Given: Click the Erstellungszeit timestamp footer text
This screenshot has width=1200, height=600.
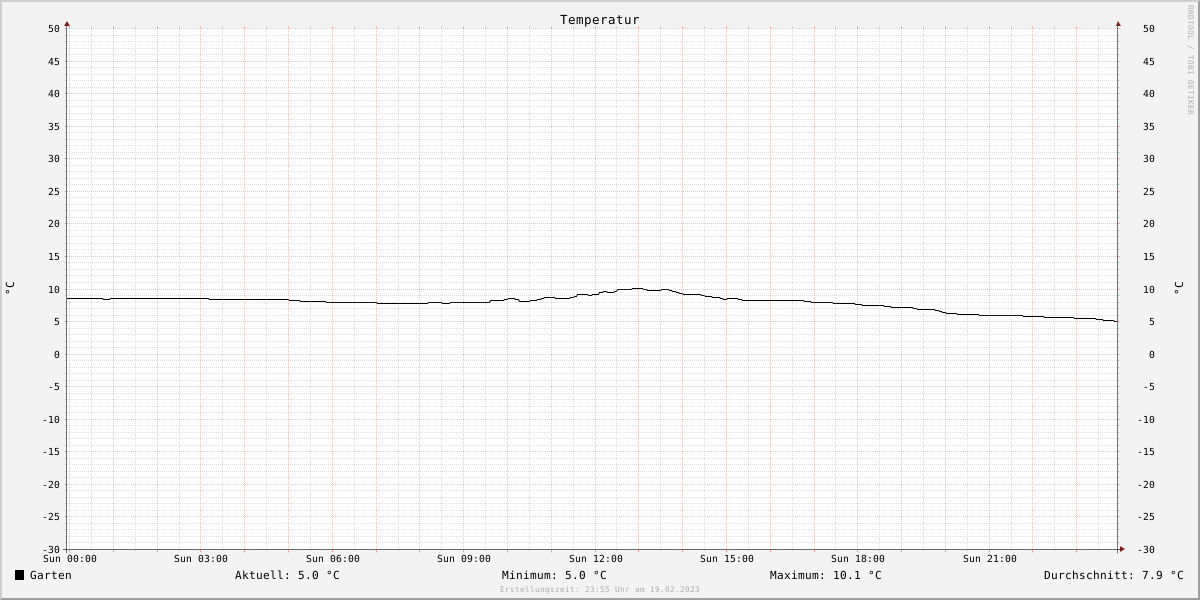Looking at the screenshot, I should pyautogui.click(x=600, y=589).
